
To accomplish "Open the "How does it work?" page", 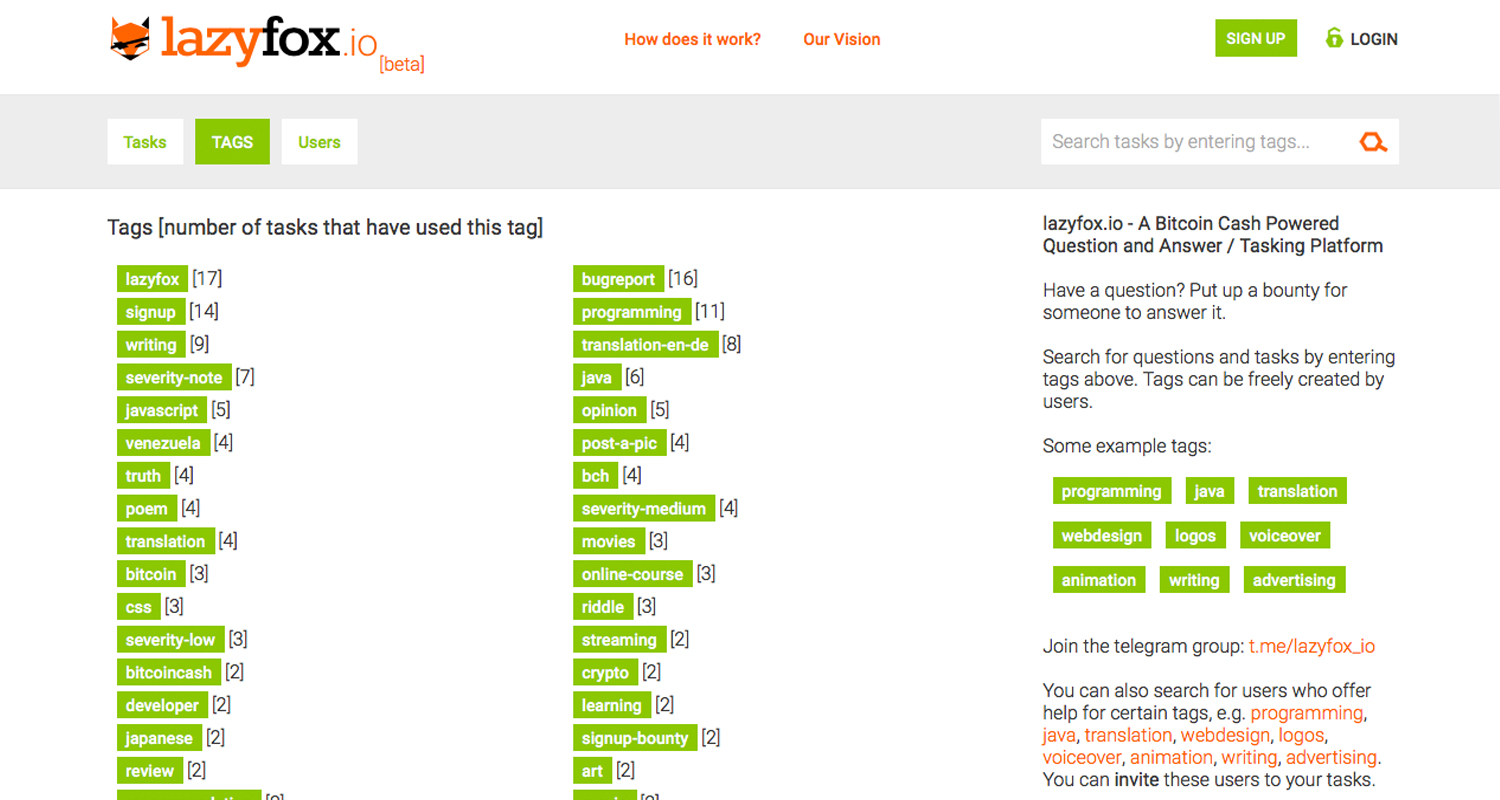I will (x=692, y=39).
